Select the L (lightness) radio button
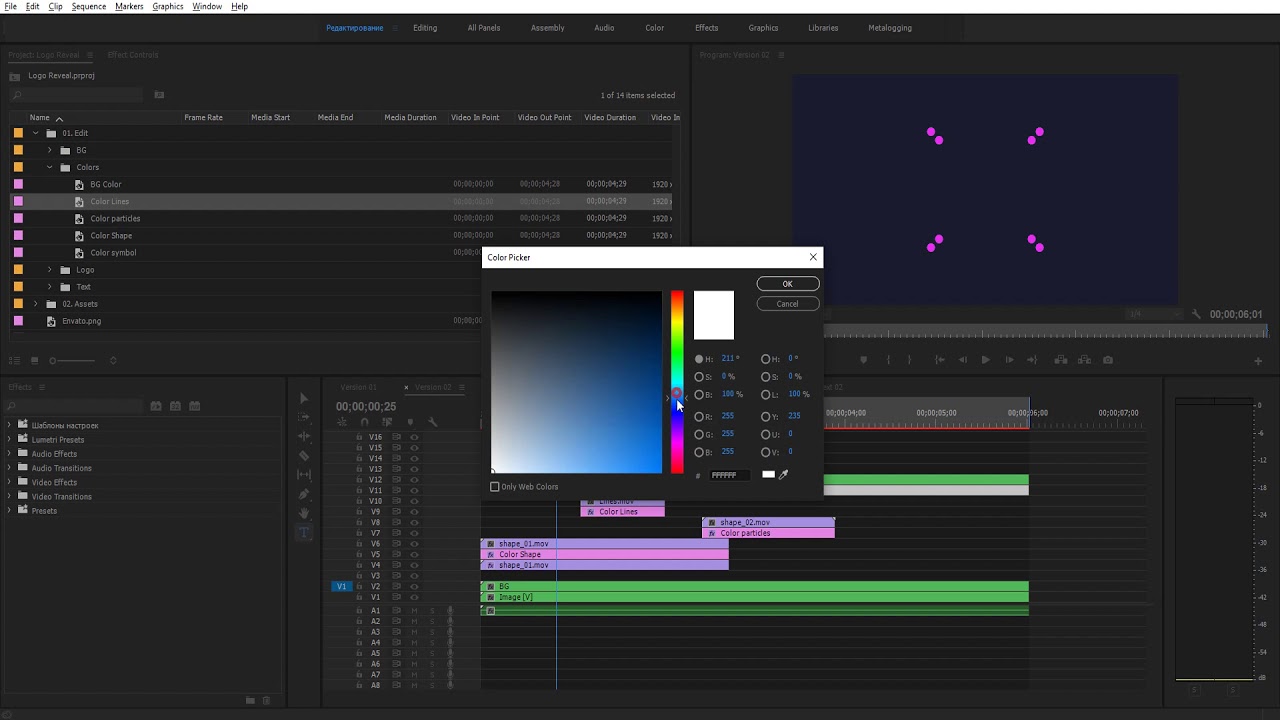Screen dimensions: 1280x720 point(766,395)
